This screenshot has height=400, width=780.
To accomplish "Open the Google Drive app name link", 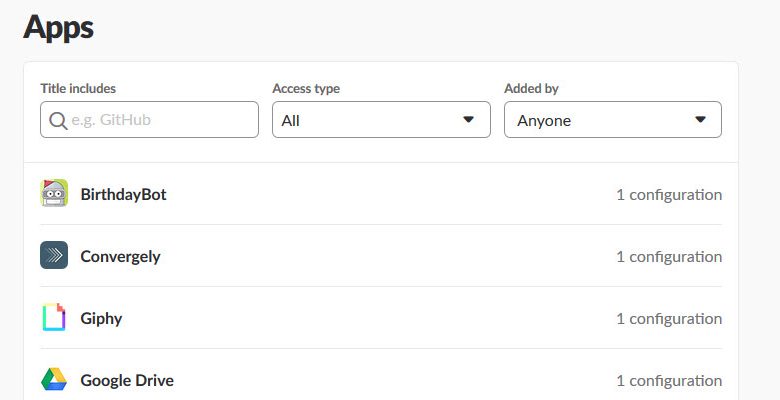I will [x=127, y=380].
